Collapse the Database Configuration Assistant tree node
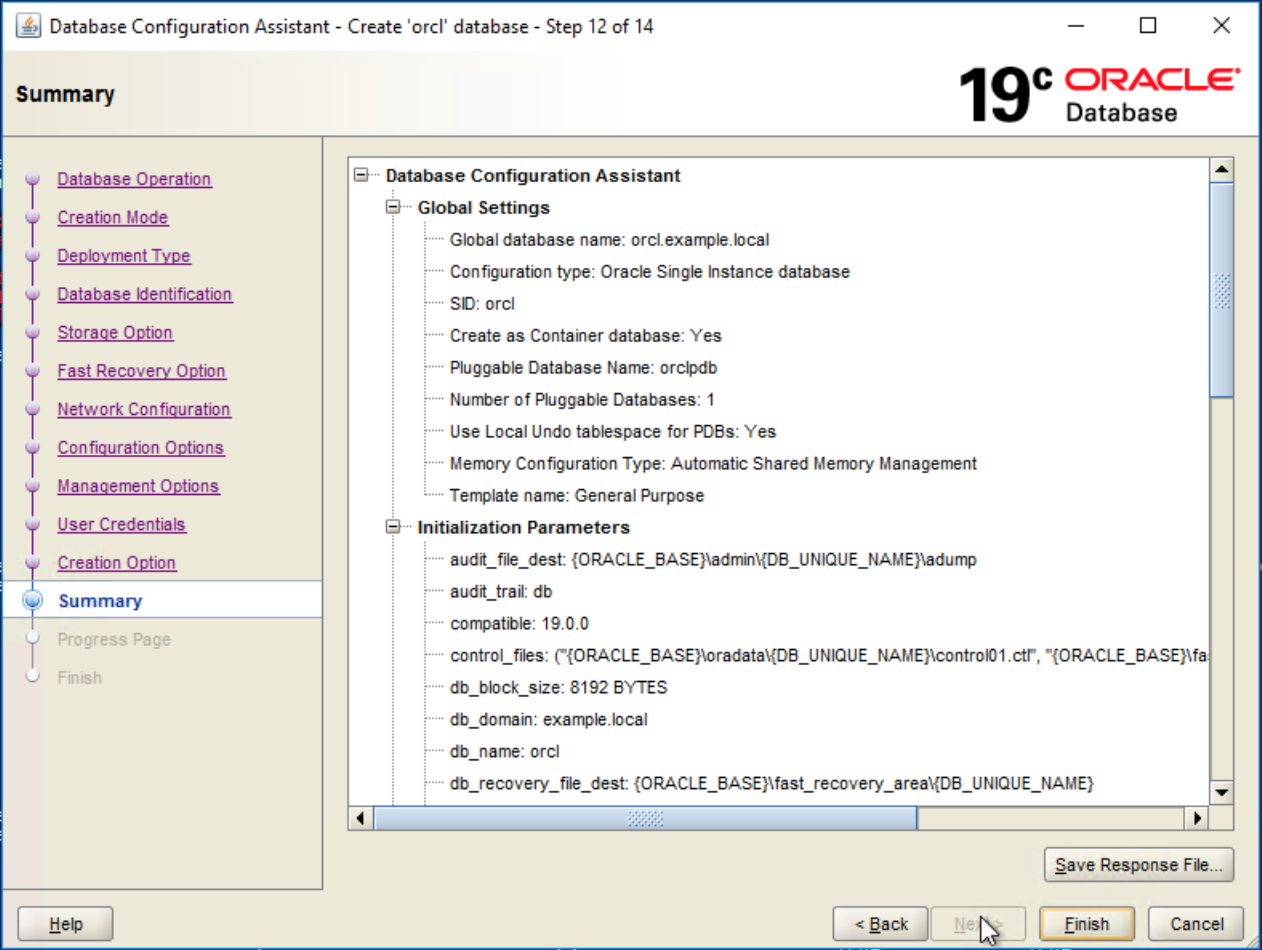The image size is (1262, 950). click(362, 175)
